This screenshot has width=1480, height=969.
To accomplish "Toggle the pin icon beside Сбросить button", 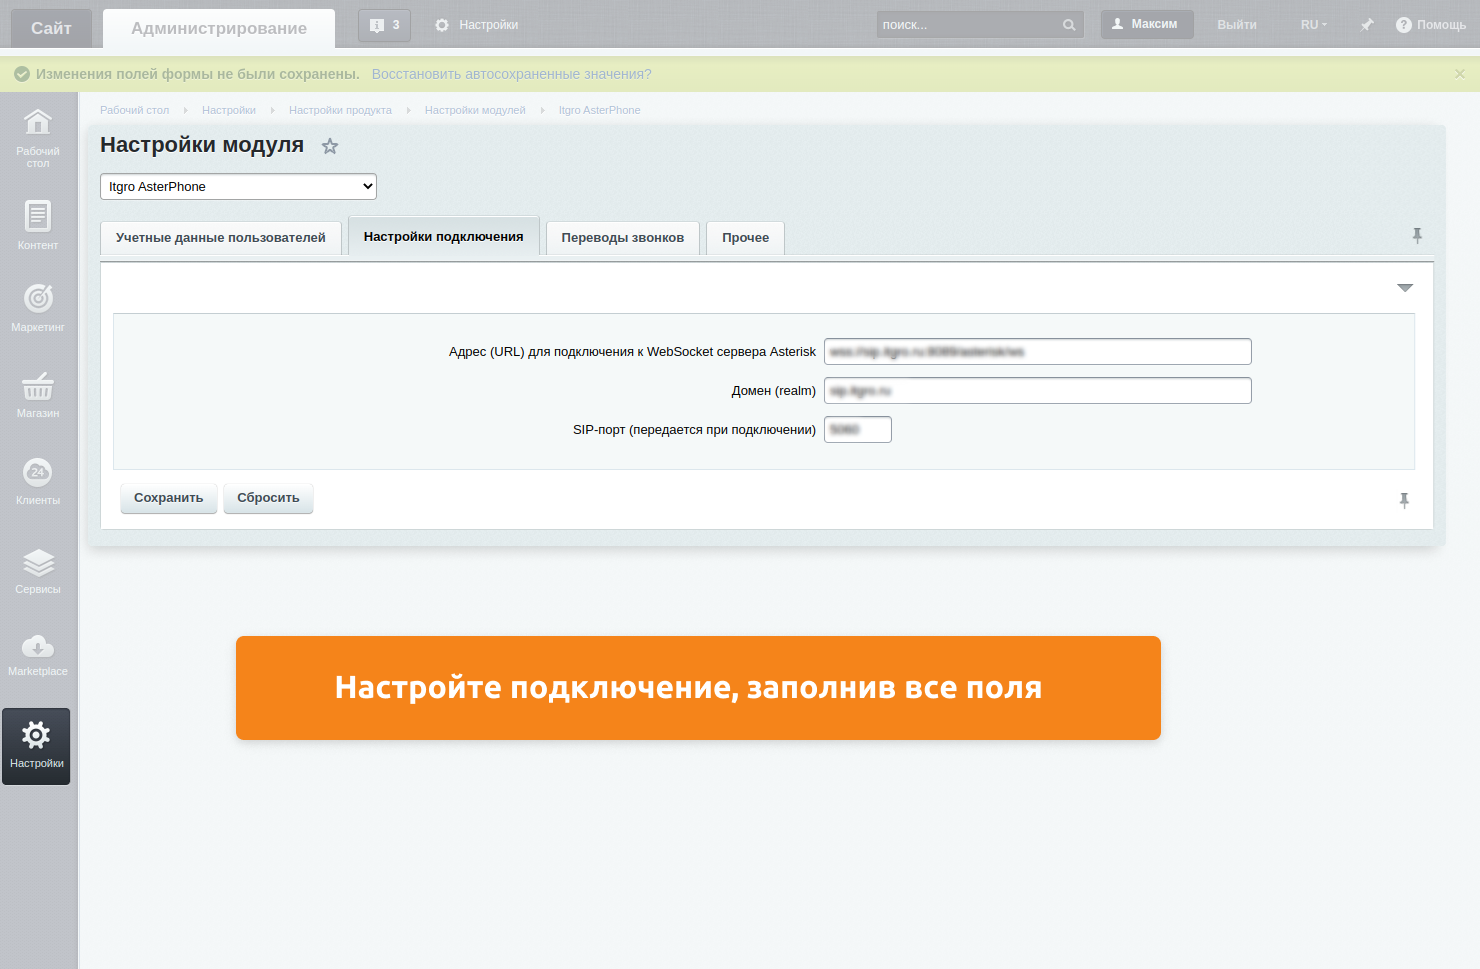I will 1404,500.
